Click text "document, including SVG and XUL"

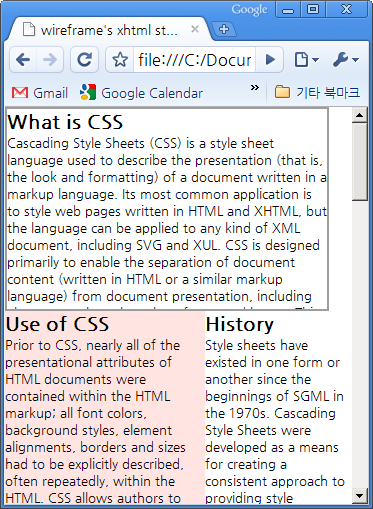point(112,246)
